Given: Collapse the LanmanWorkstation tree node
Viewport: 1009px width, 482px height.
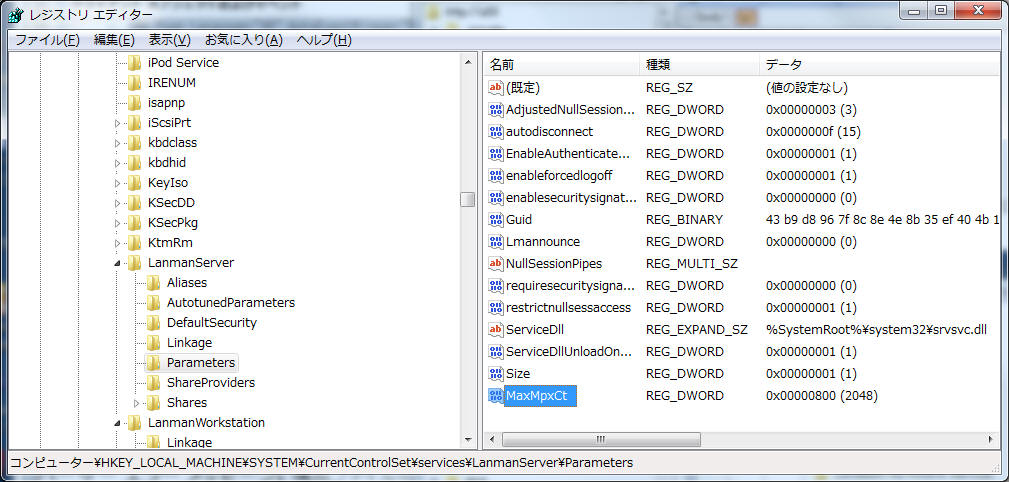Looking at the screenshot, I should [119, 423].
